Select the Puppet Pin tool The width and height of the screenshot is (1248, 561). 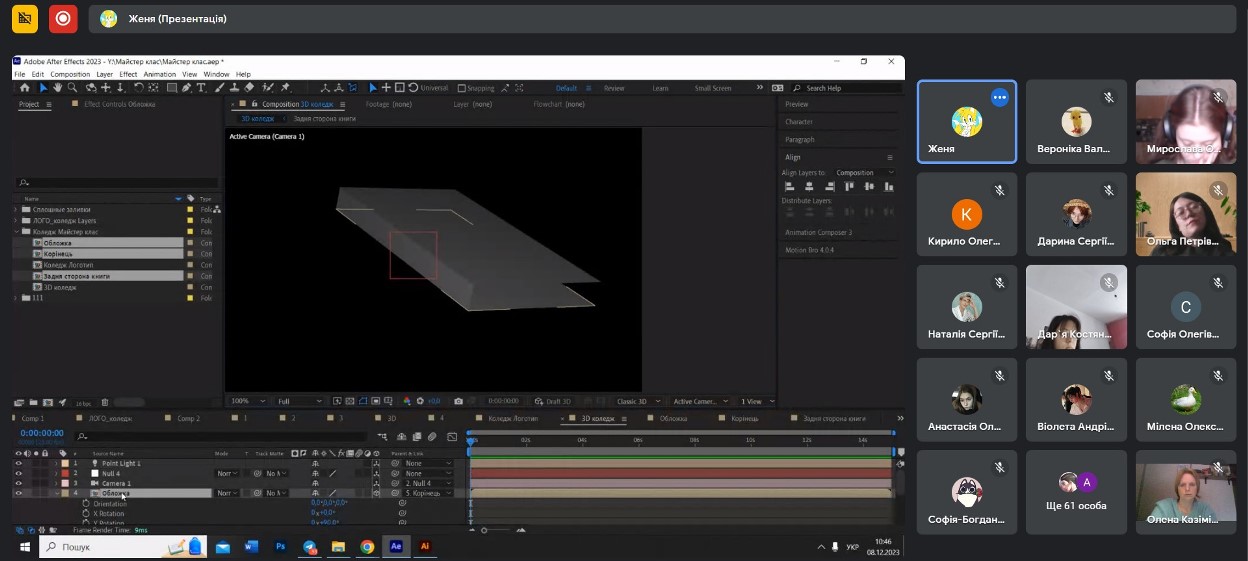click(286, 88)
